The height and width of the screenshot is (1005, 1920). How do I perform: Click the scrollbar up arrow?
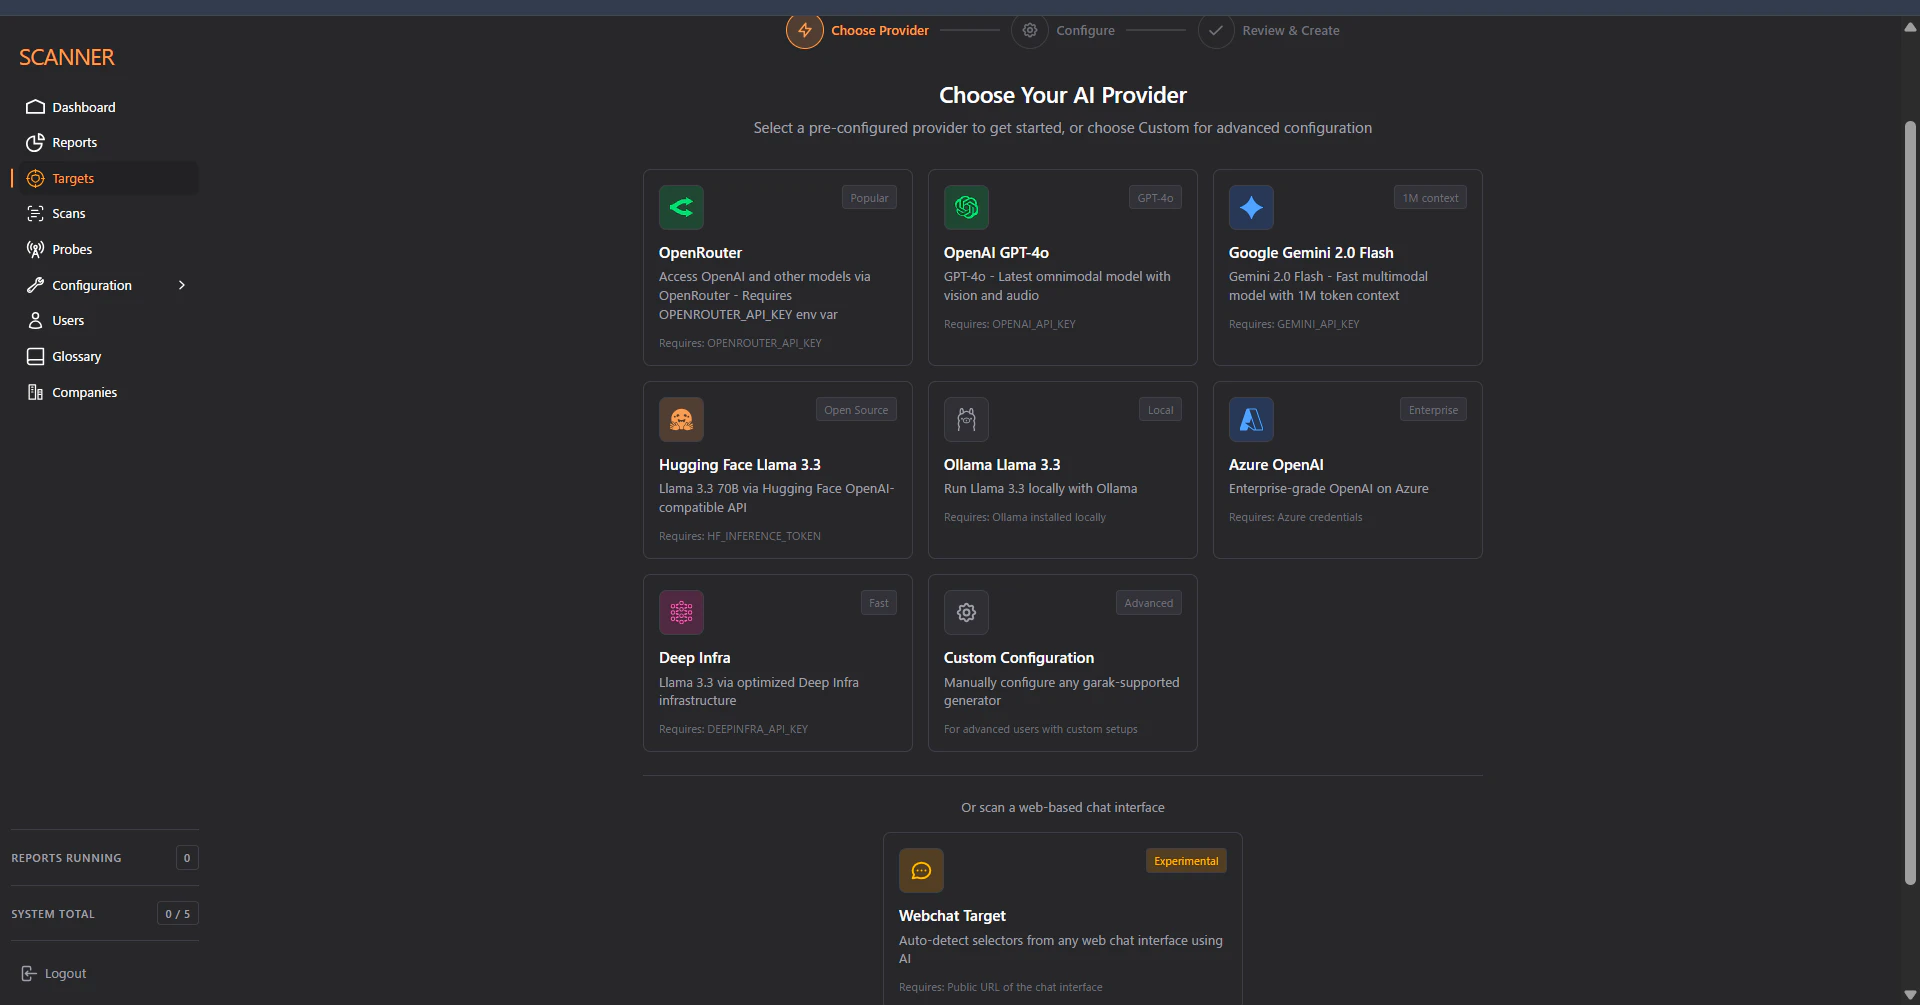click(1910, 28)
